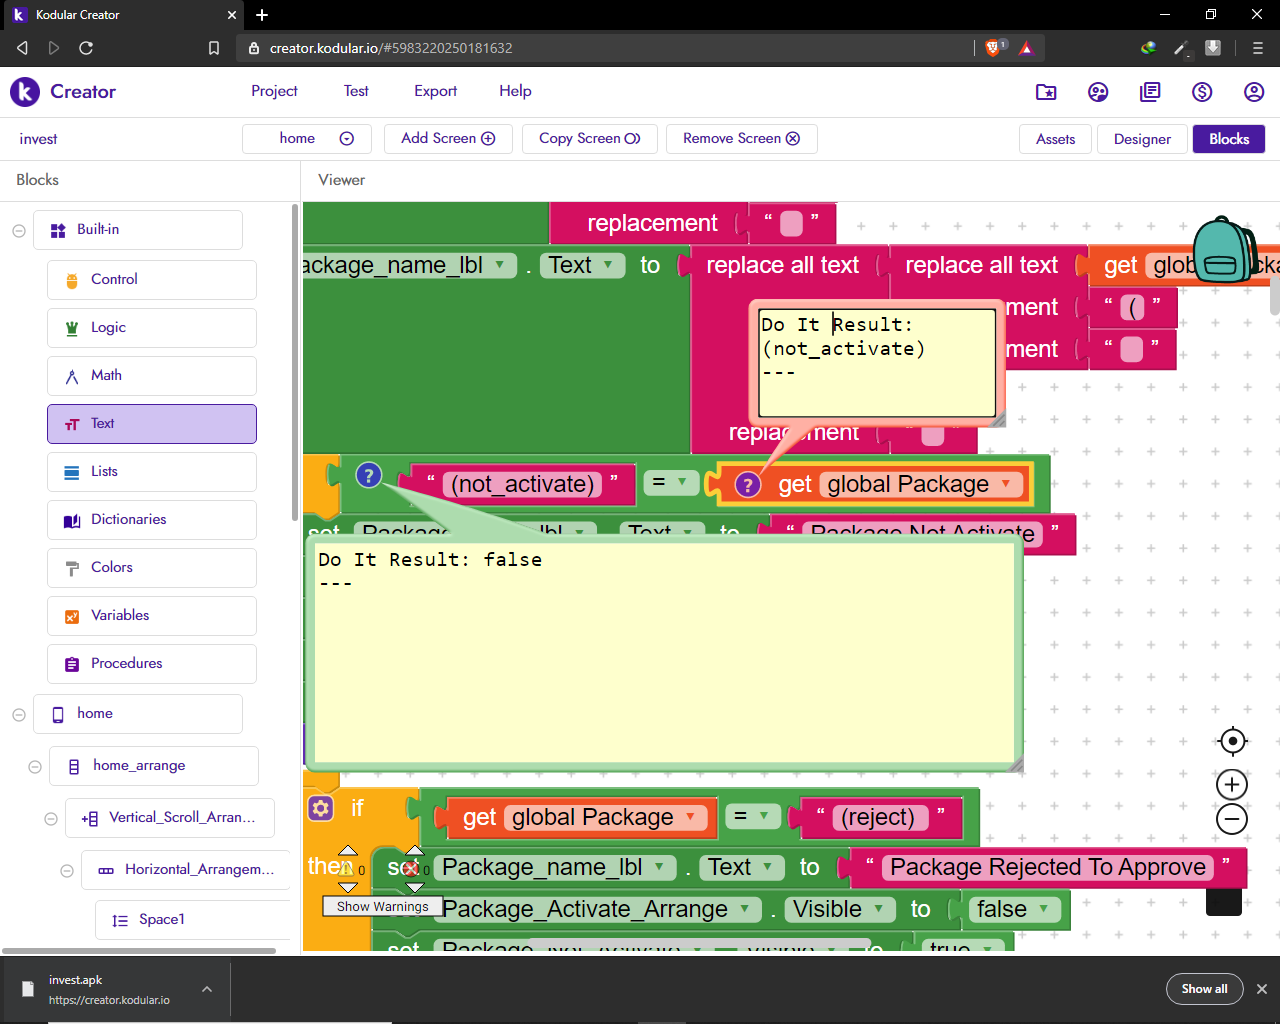1280x1024 pixels.
Task: Switch to the Designer view
Action: (x=1141, y=139)
